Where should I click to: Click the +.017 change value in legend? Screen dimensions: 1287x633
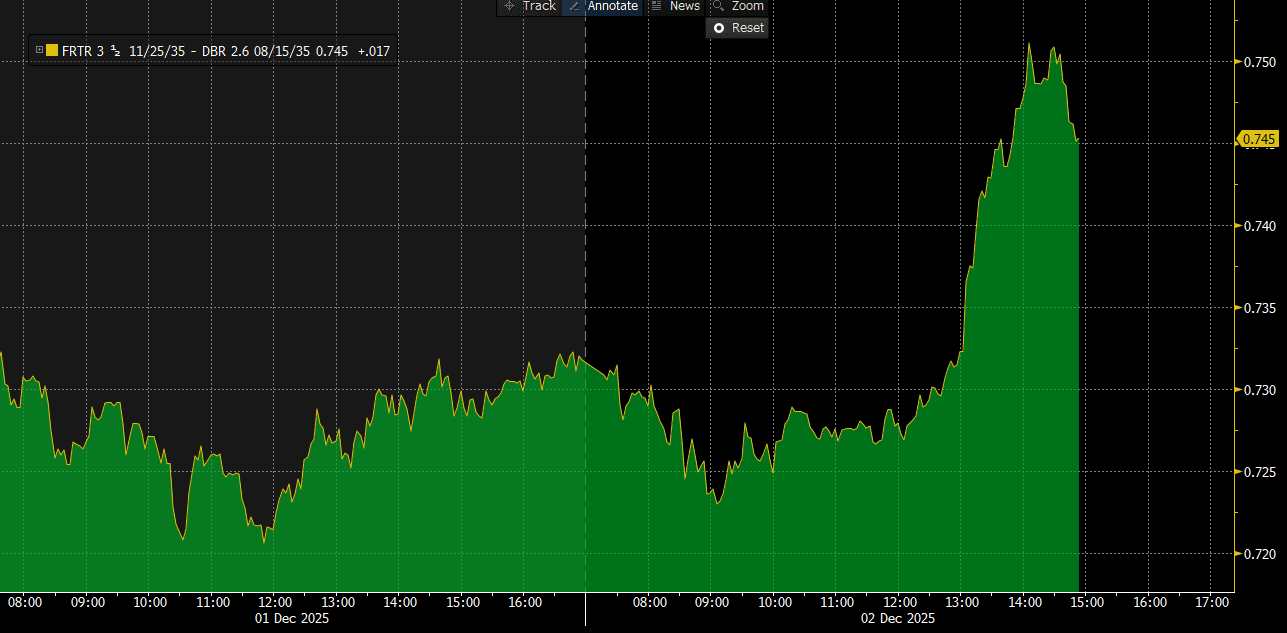coord(372,49)
